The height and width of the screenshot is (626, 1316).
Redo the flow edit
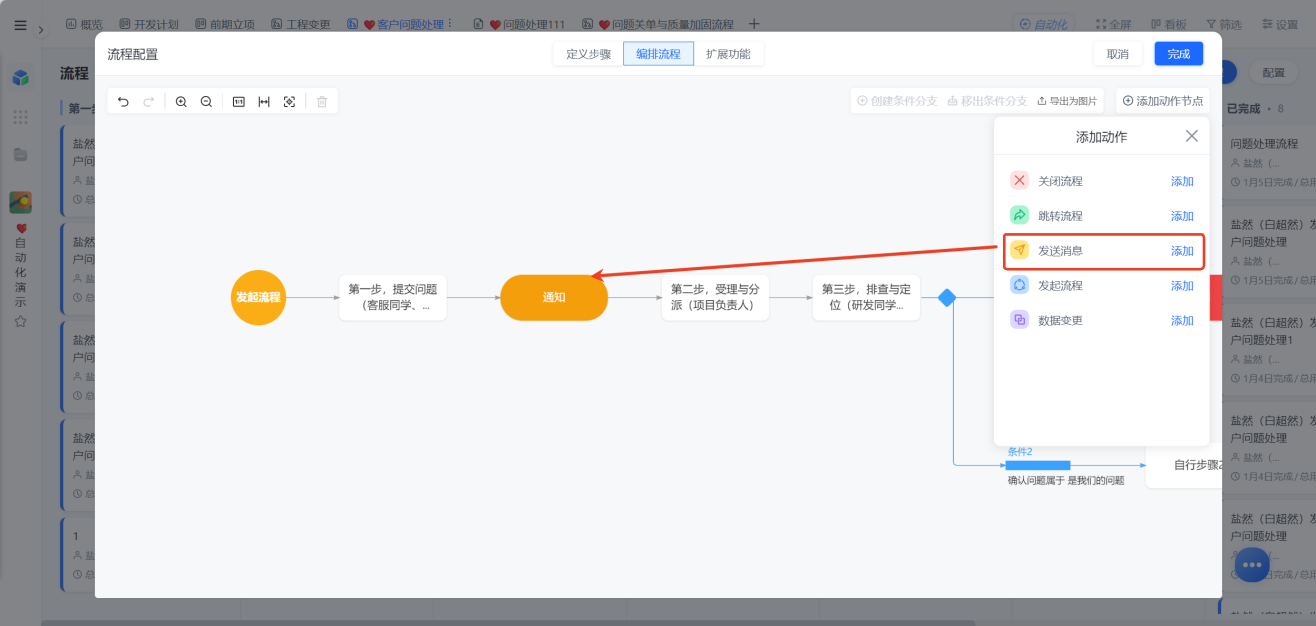149,101
